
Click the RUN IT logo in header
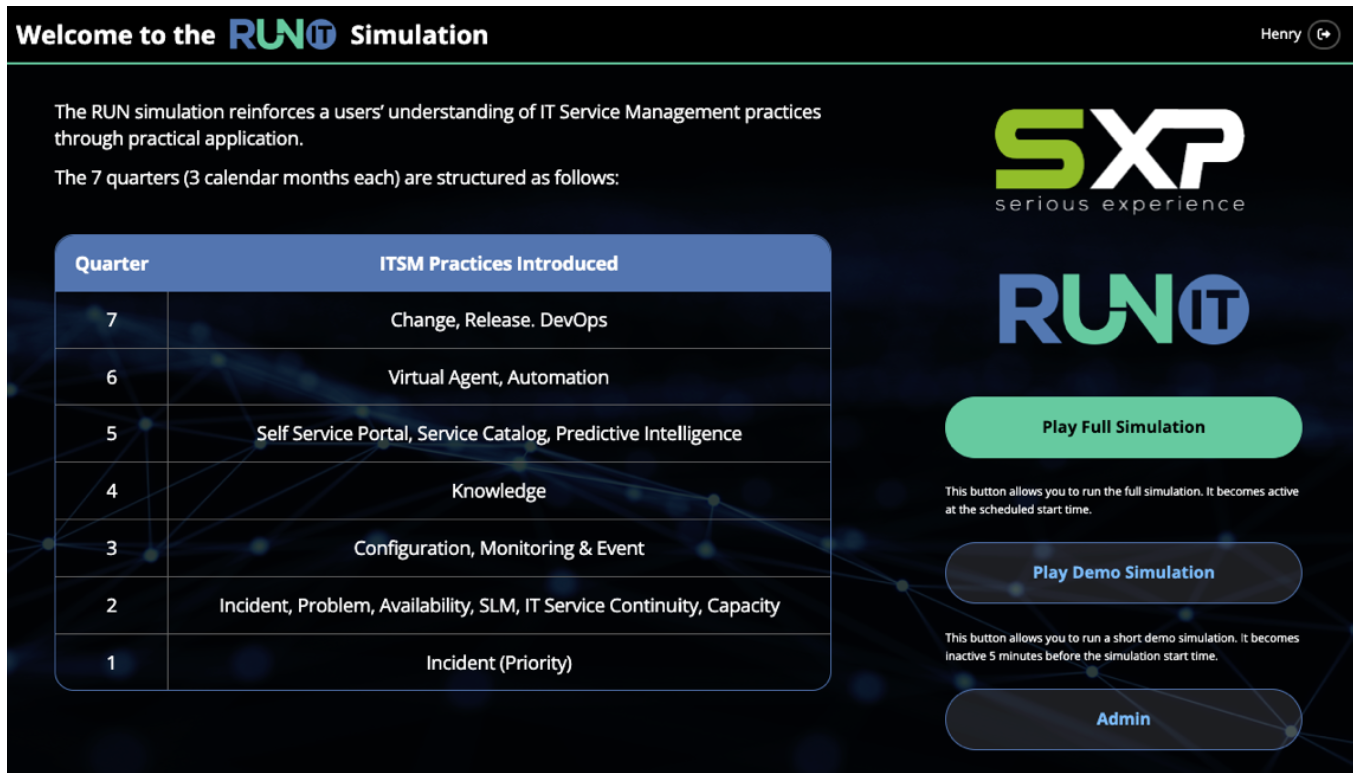click(282, 35)
